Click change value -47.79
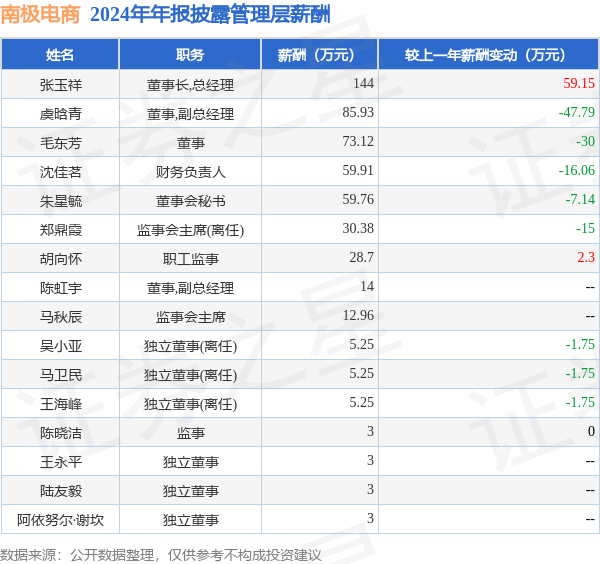Screen dimensions: 600x564 (577, 112)
